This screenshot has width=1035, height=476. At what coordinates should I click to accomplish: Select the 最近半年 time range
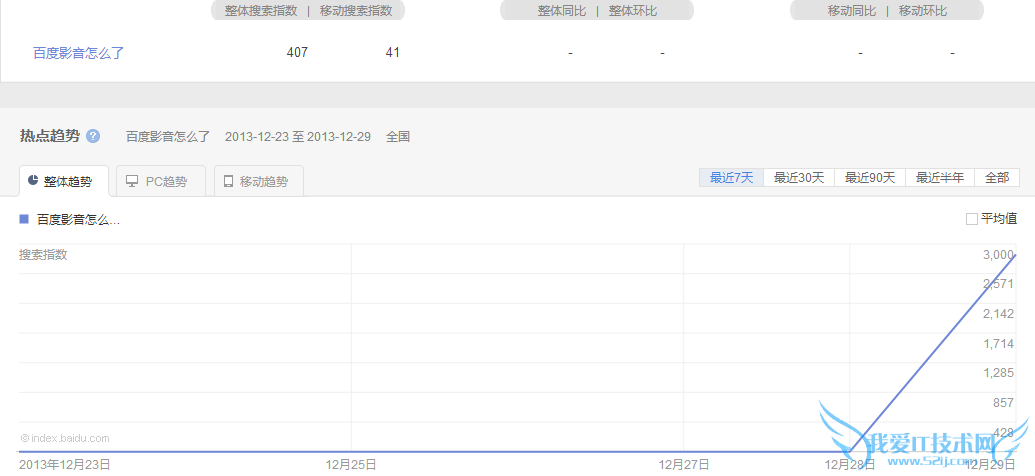[940, 178]
